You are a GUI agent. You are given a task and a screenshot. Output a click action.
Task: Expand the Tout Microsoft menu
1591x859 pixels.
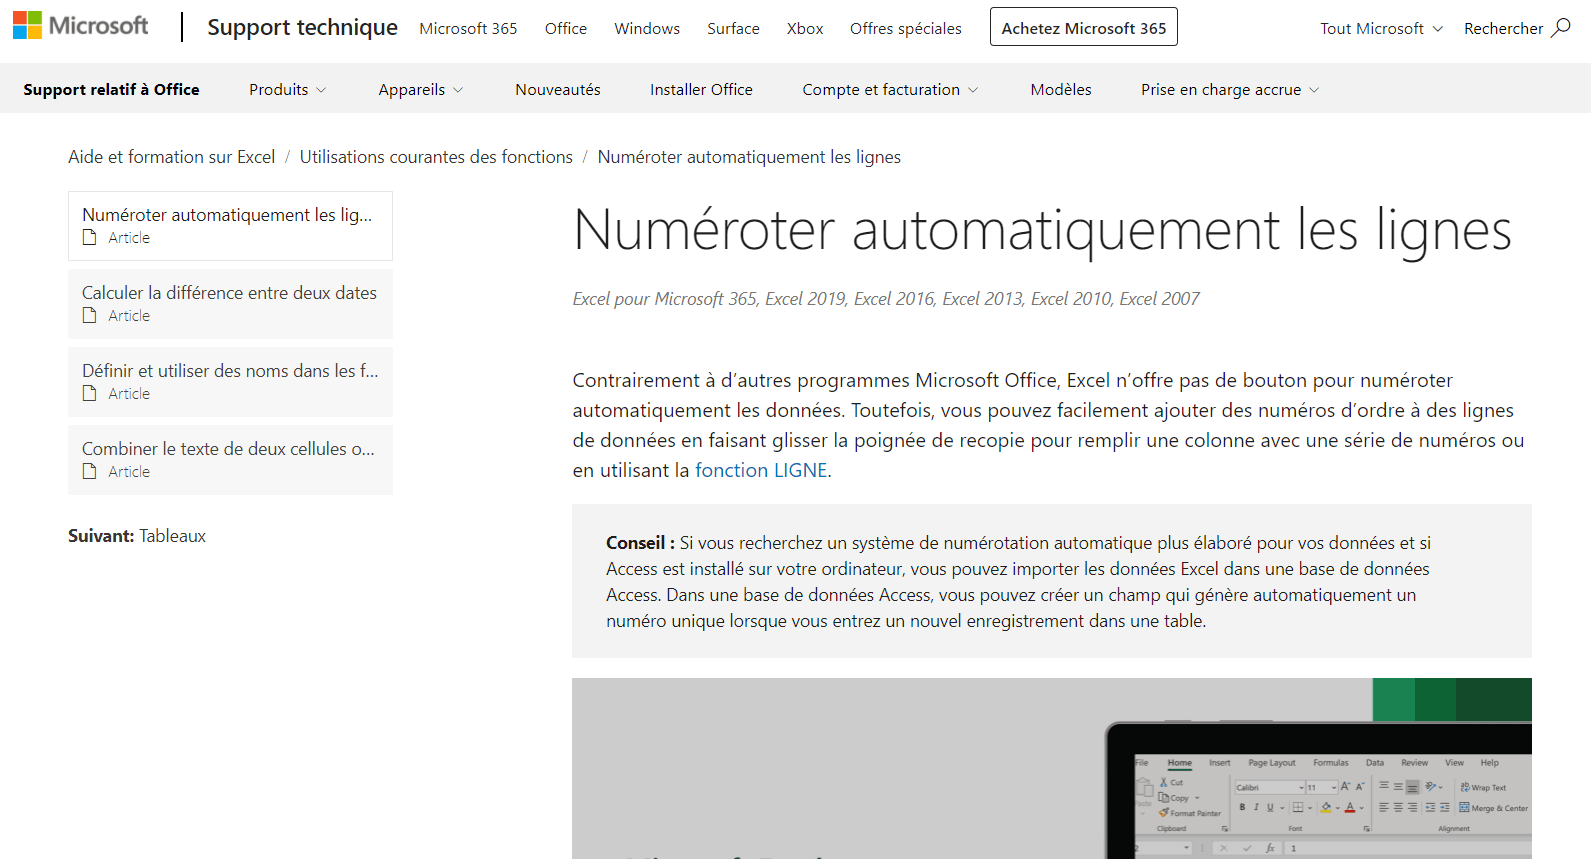click(x=1381, y=28)
